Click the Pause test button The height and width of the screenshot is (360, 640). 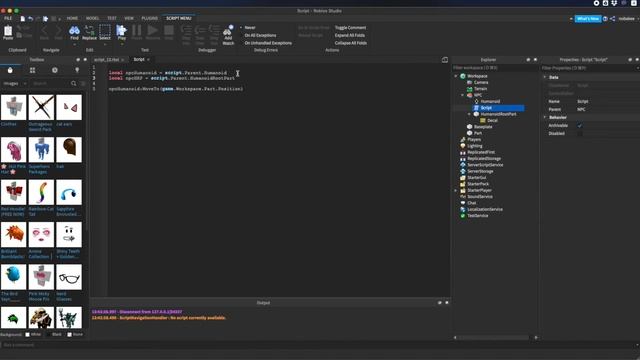tap(137, 32)
